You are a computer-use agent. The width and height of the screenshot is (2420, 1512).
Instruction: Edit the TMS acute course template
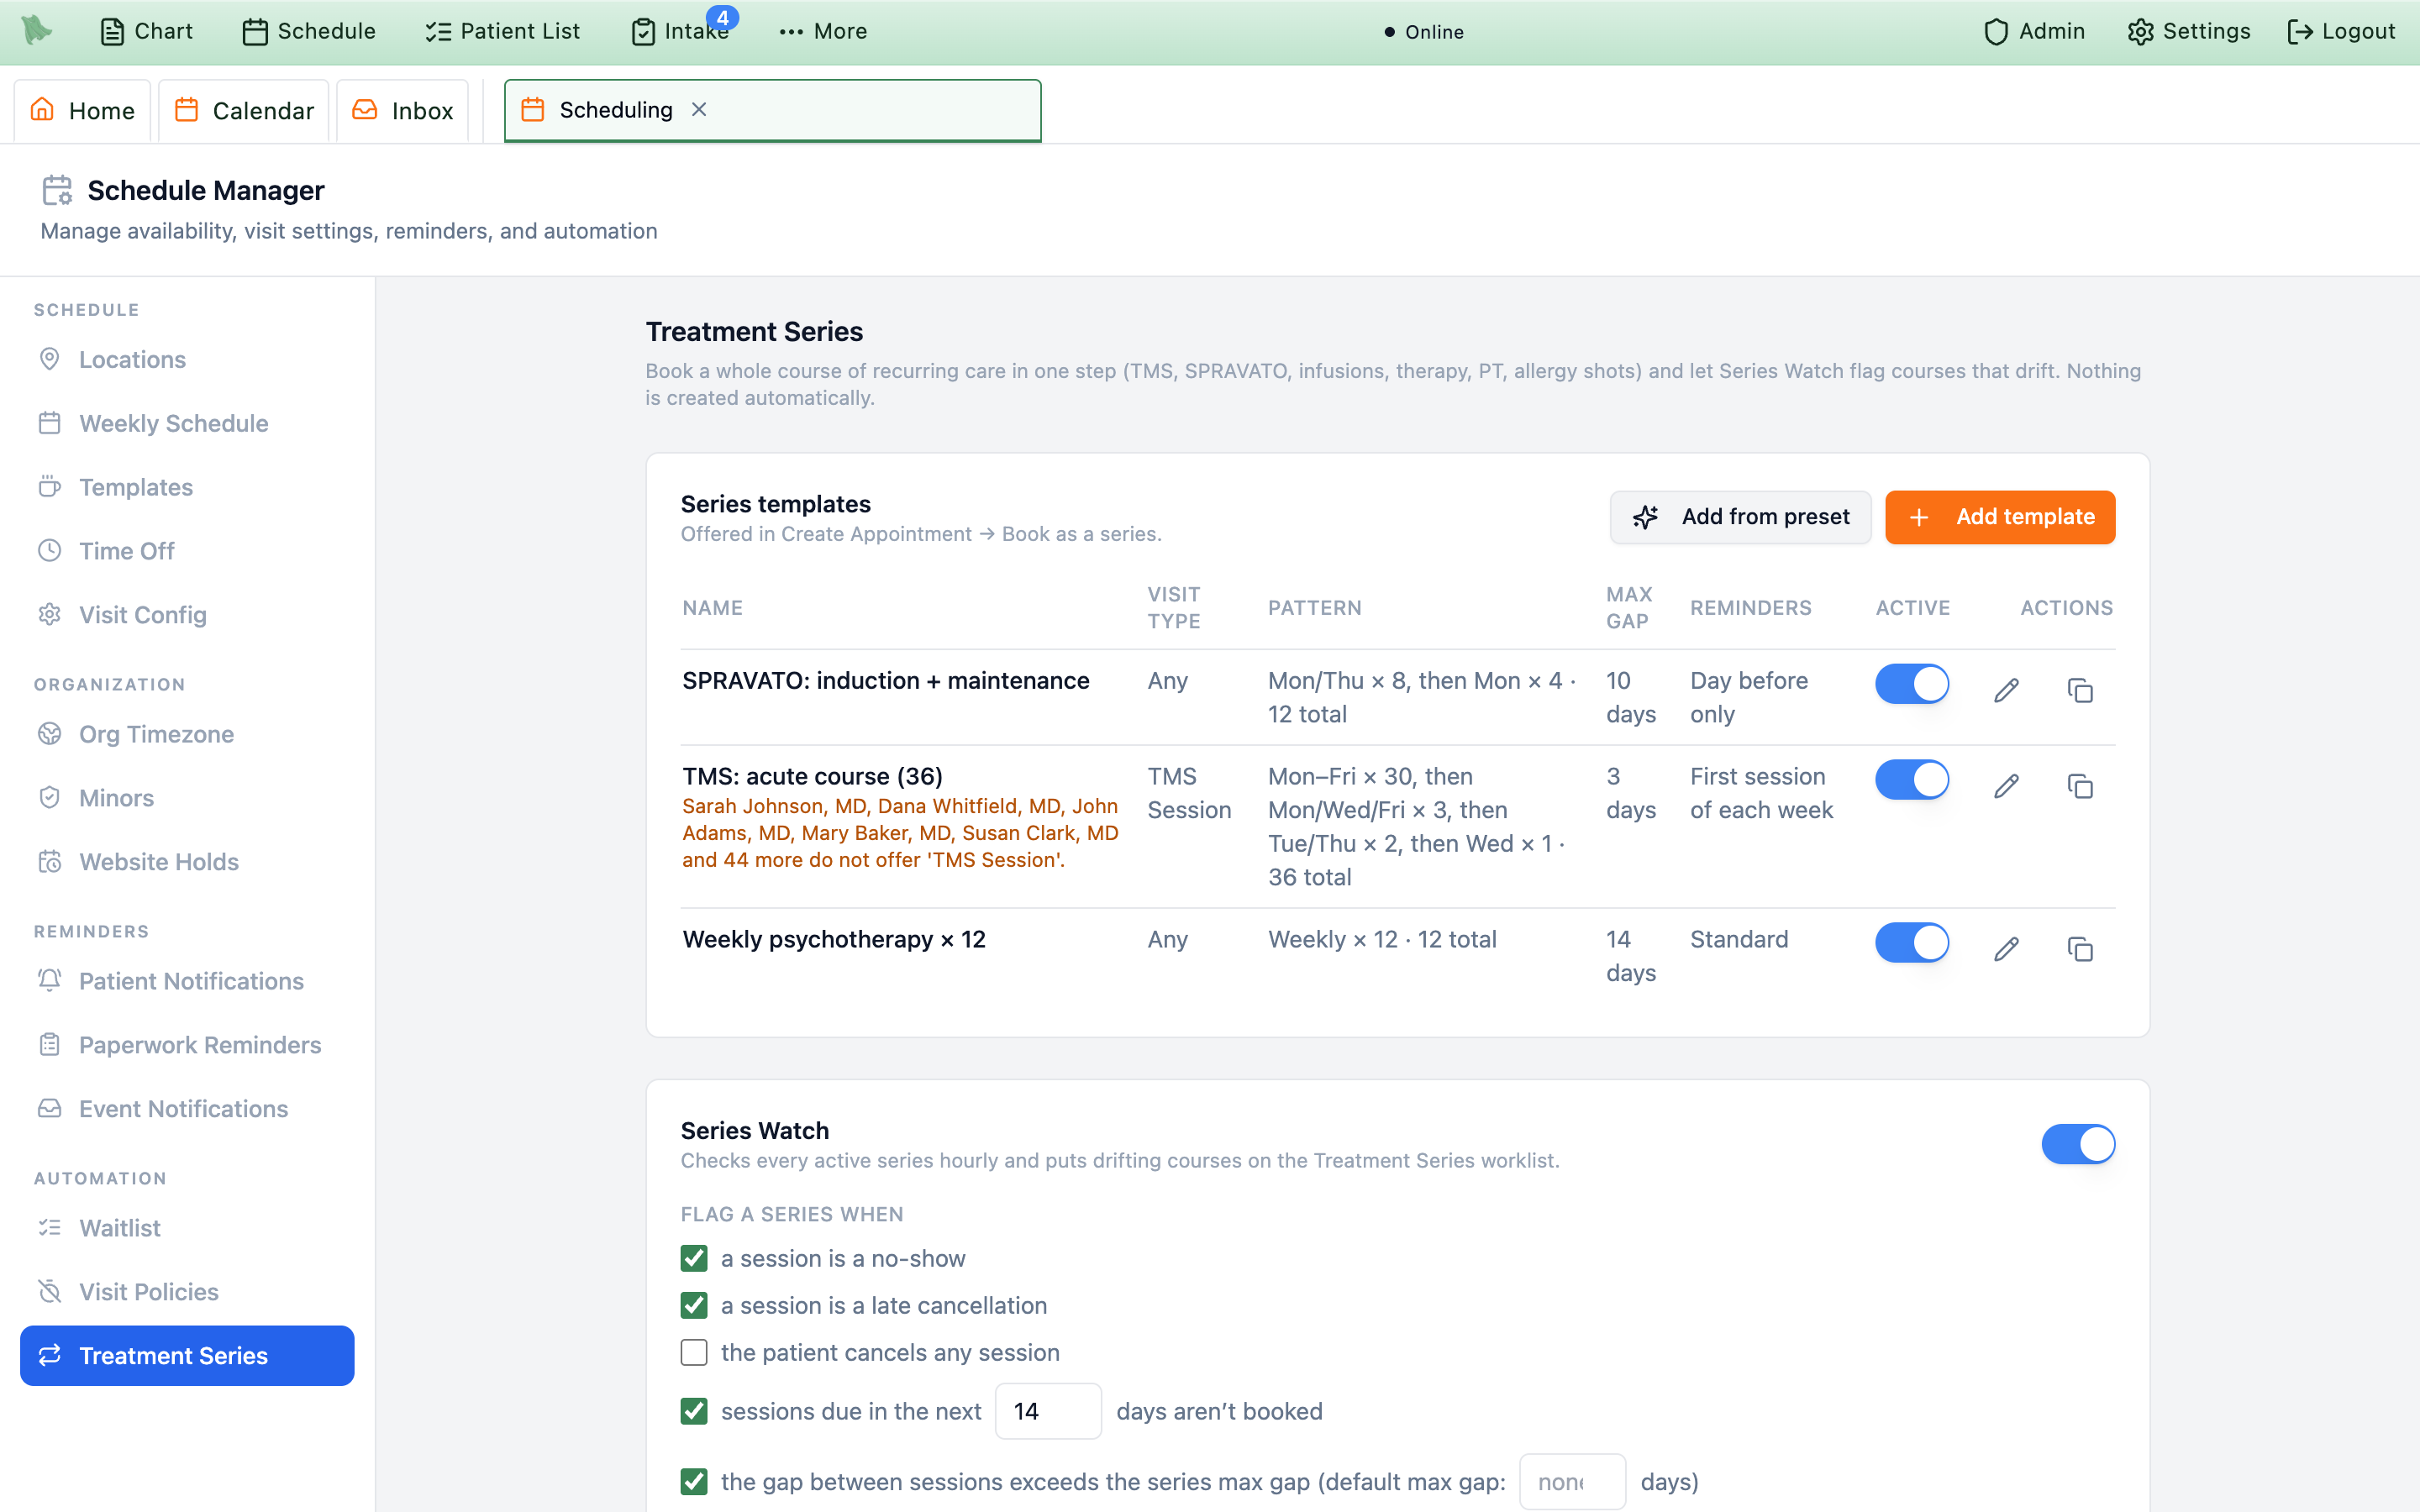coord(2006,786)
